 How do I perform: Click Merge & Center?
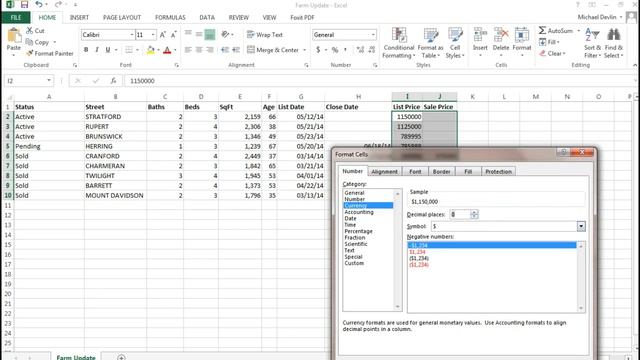(x=273, y=50)
